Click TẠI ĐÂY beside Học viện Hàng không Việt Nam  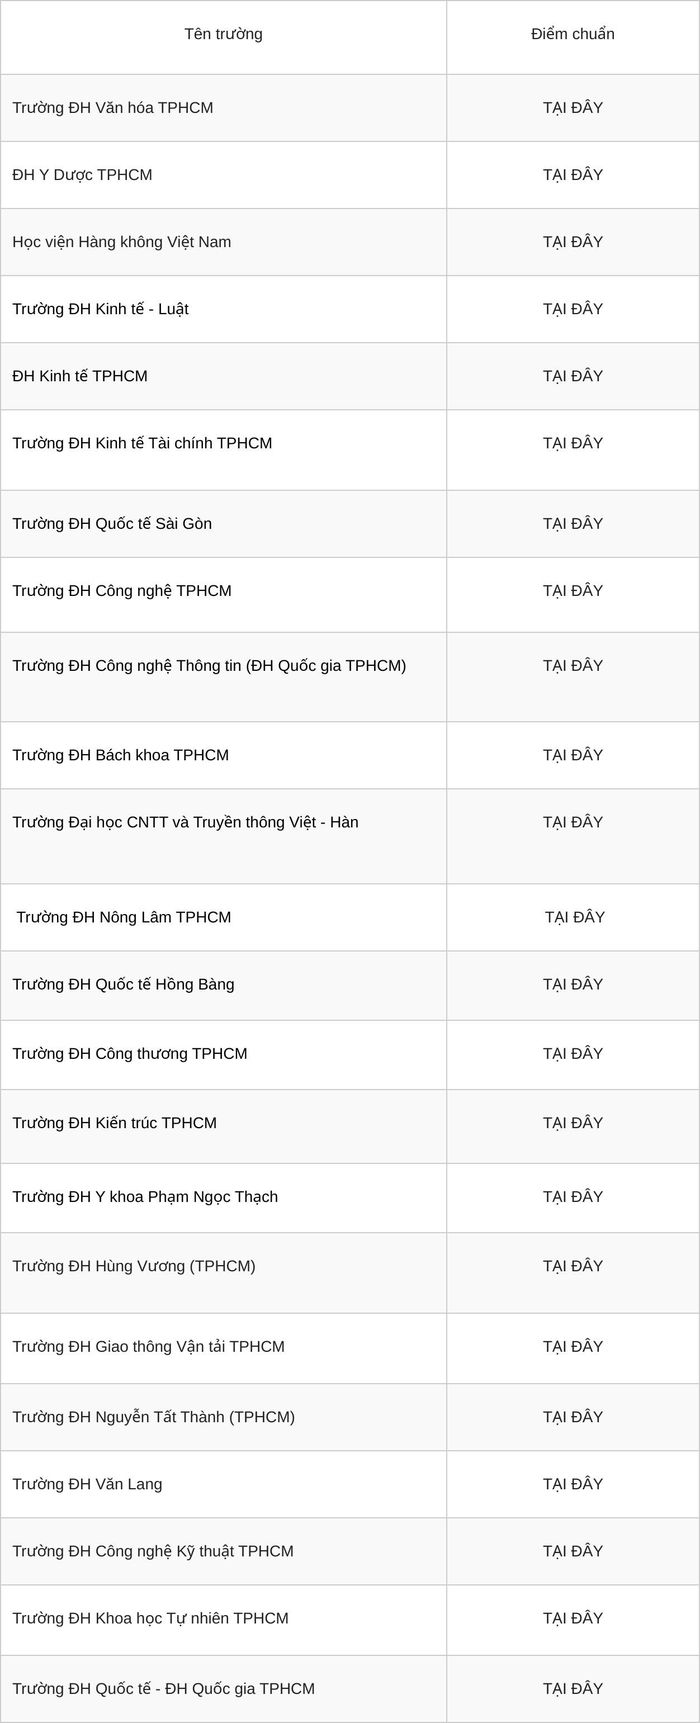click(x=573, y=242)
